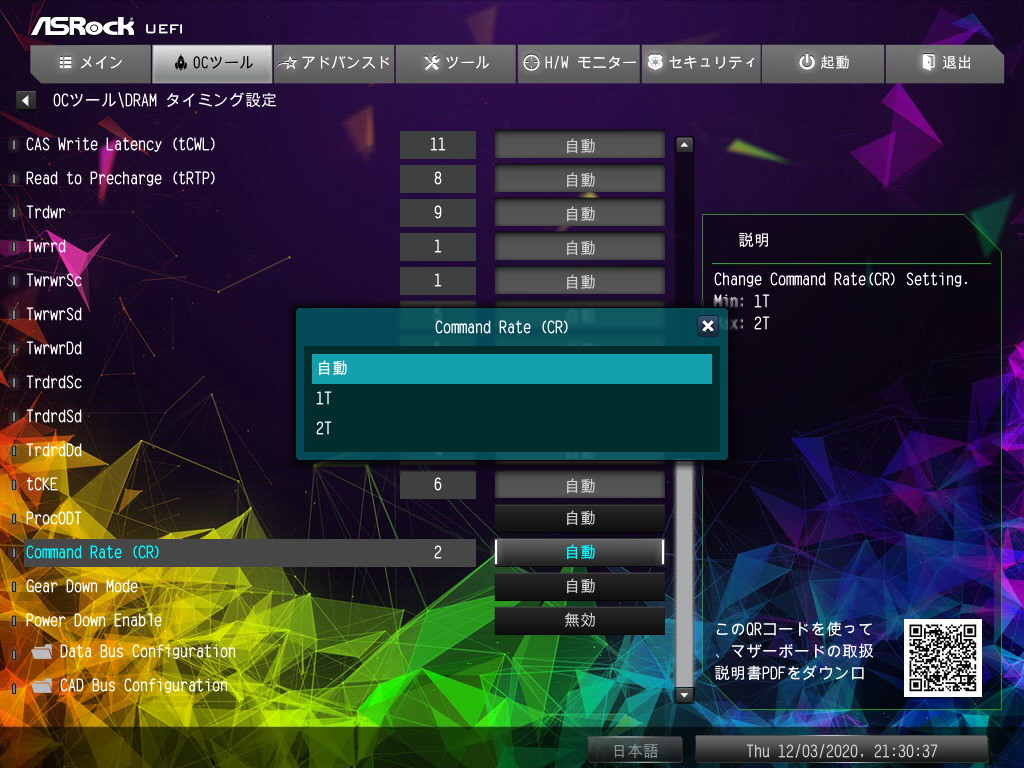Click the Twrrd value 1 field
The height and width of the screenshot is (768, 1024).
(x=438, y=247)
